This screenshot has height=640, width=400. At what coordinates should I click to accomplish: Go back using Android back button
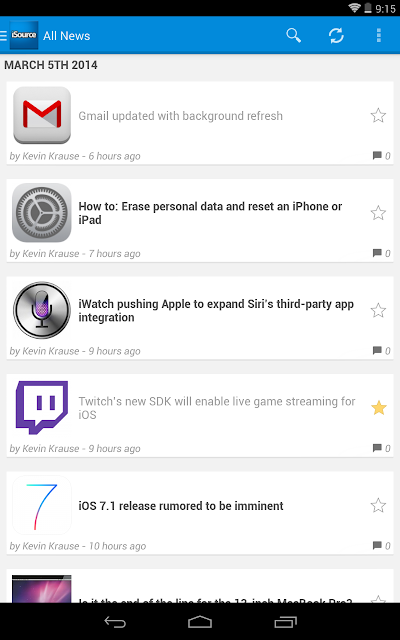coord(115,622)
